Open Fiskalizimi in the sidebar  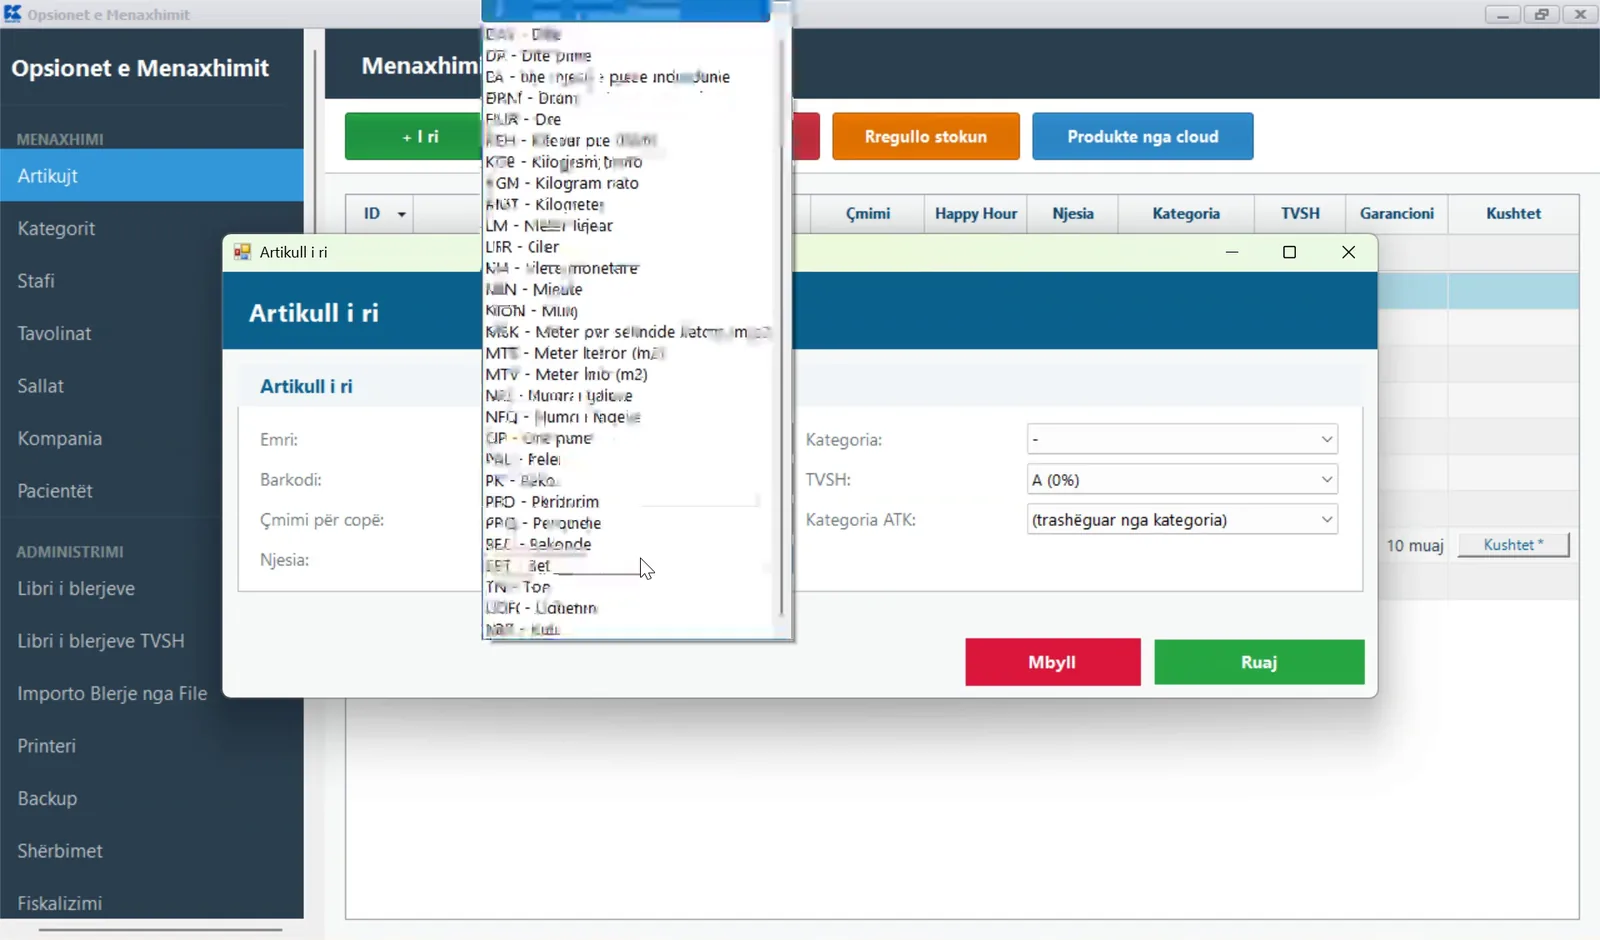[x=152, y=903]
